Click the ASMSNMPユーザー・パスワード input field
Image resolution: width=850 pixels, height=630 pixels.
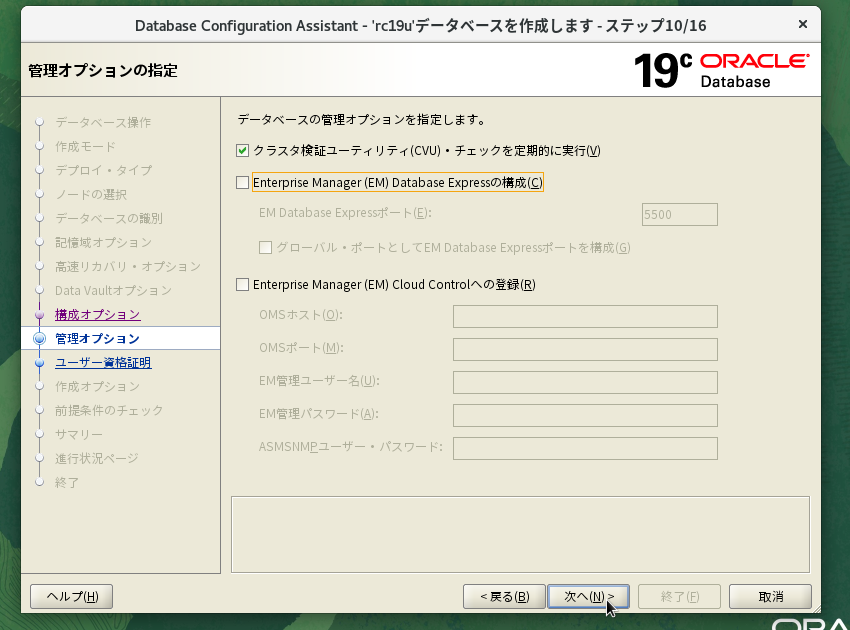tap(585, 448)
